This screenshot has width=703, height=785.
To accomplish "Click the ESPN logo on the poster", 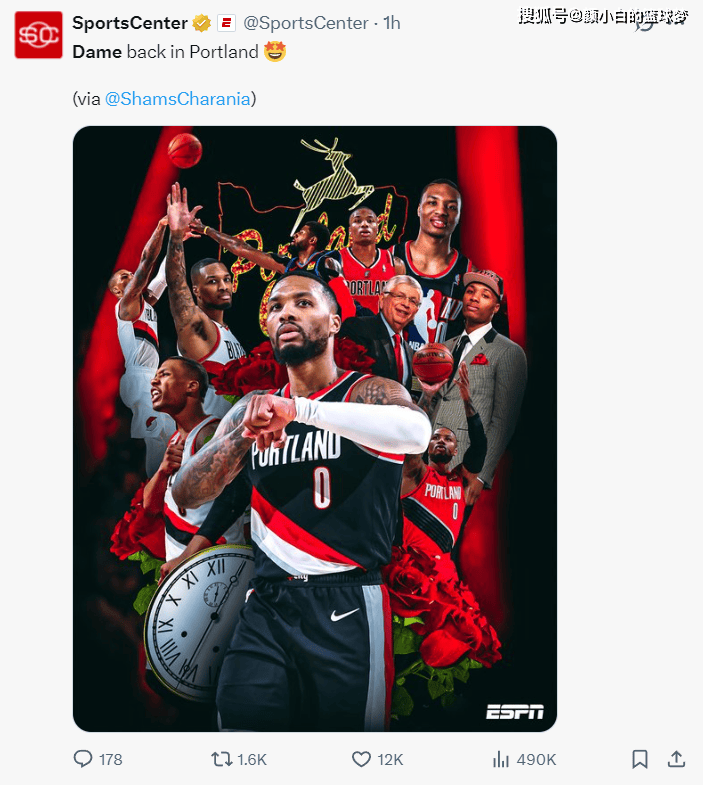I will click(514, 711).
